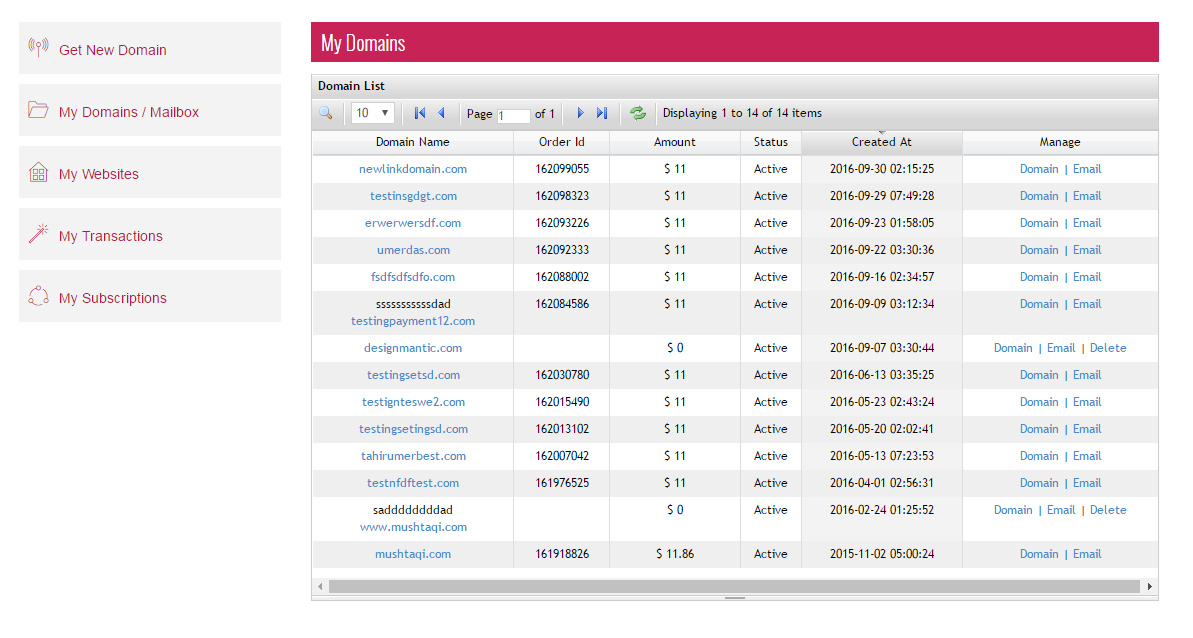The height and width of the screenshot is (638, 1193).
Task: Click the page number input field
Action: [x=514, y=115]
